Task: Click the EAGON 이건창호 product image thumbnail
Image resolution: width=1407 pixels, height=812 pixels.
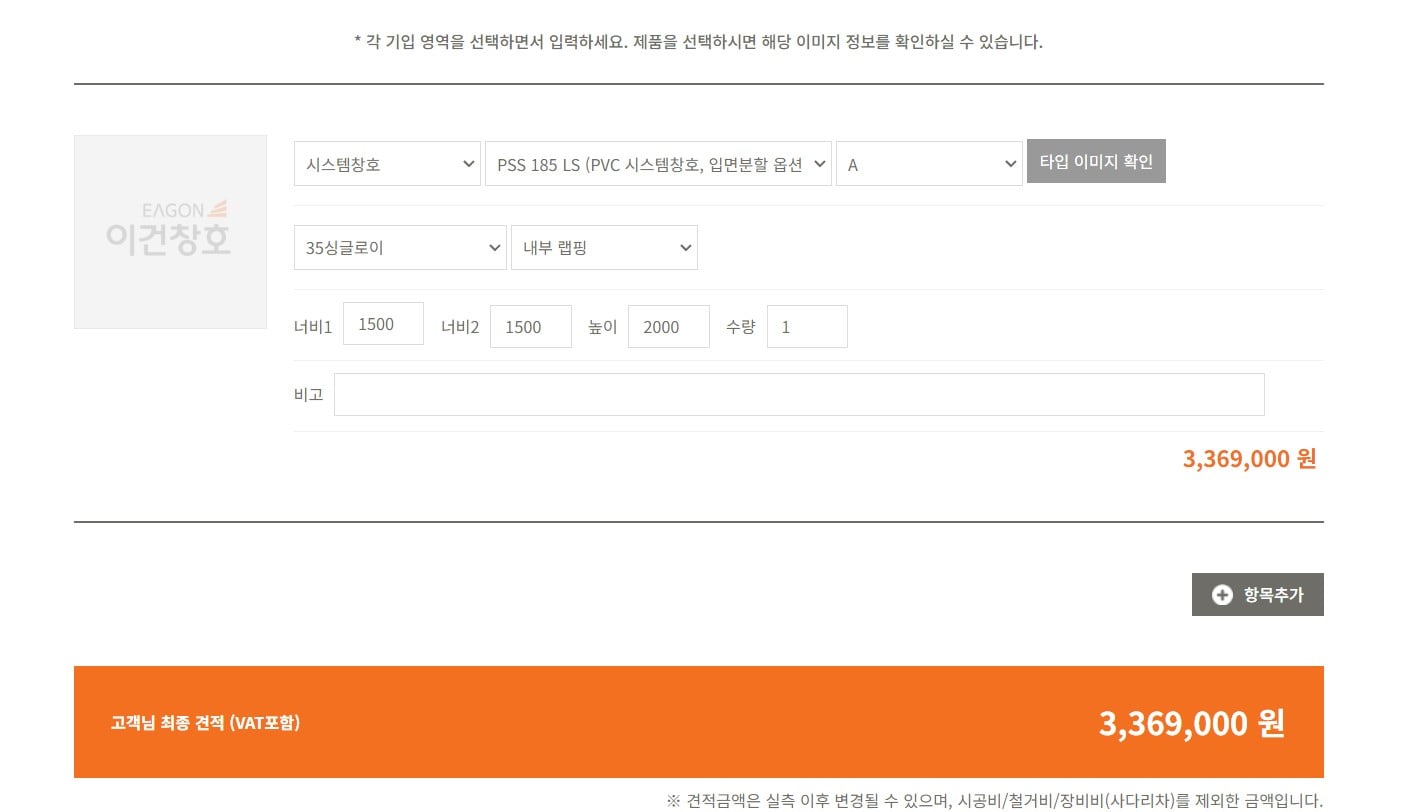Action: 170,232
